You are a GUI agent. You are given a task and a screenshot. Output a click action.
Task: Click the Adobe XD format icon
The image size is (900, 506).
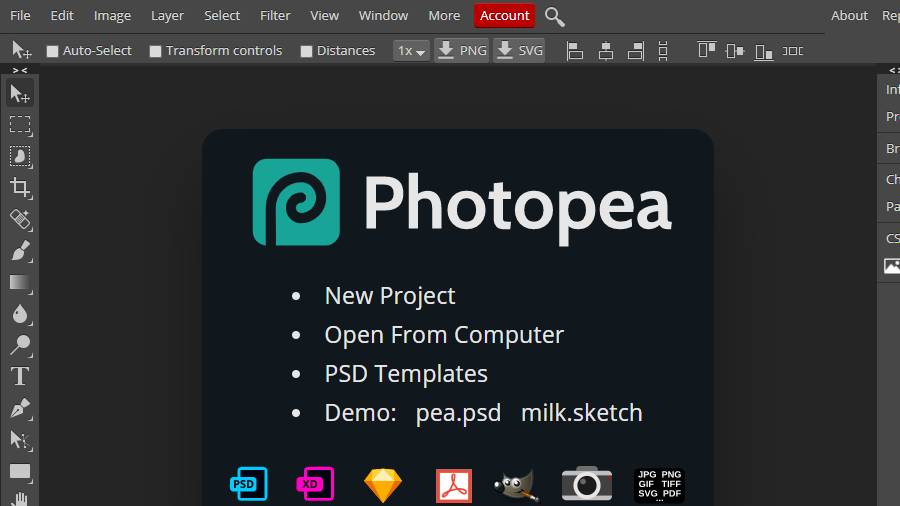pos(315,484)
